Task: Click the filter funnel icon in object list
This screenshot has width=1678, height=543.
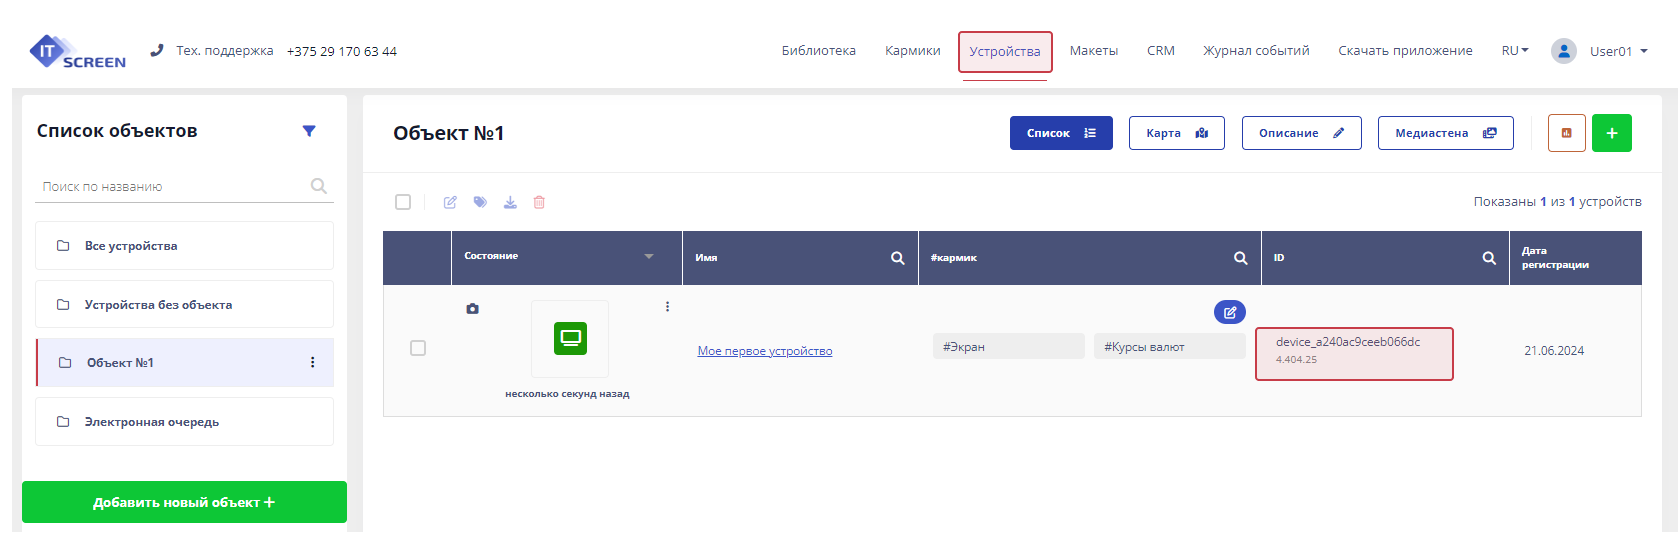Action: (x=309, y=131)
